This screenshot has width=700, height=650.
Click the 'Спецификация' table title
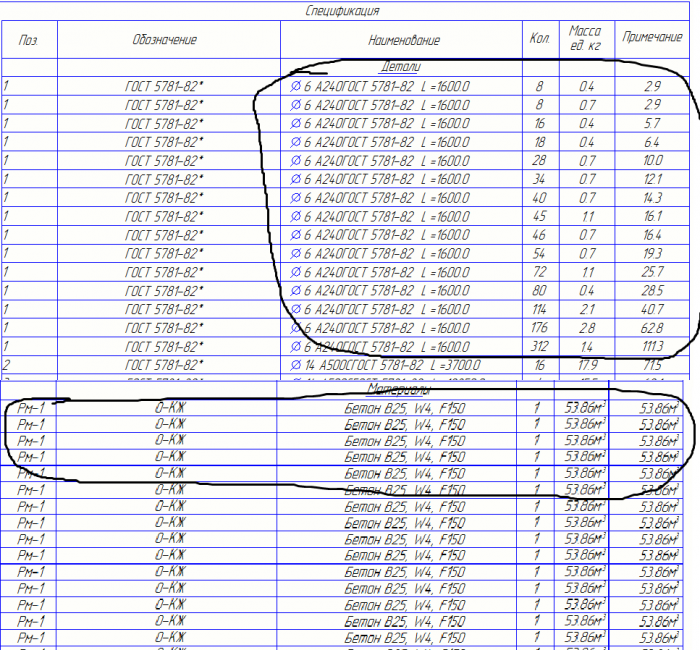(x=342, y=11)
